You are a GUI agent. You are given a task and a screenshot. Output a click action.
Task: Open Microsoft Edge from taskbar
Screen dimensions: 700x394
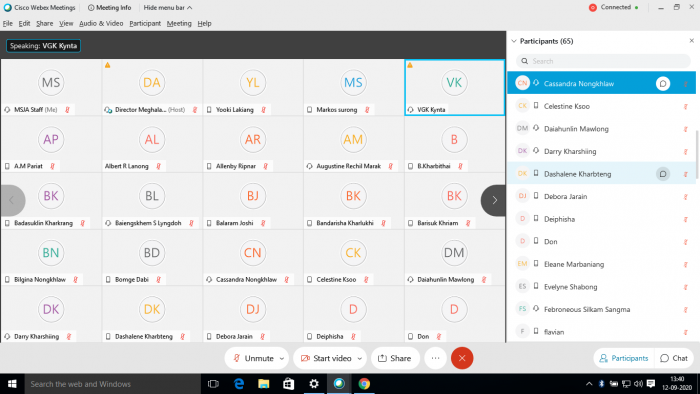click(239, 384)
